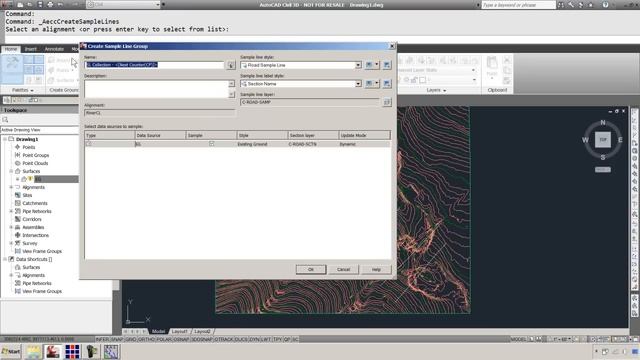Screen dimensions: 640x360
Task: Click the Pipe Networks icon under Data Shortcuts
Action: tap(18, 283)
